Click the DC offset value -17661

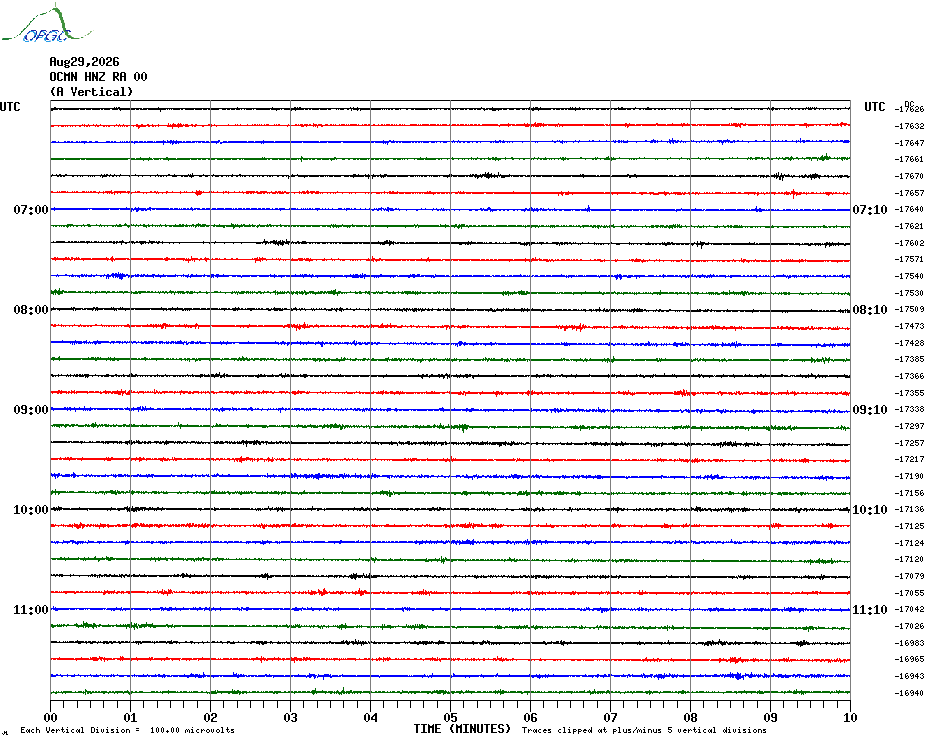point(910,159)
